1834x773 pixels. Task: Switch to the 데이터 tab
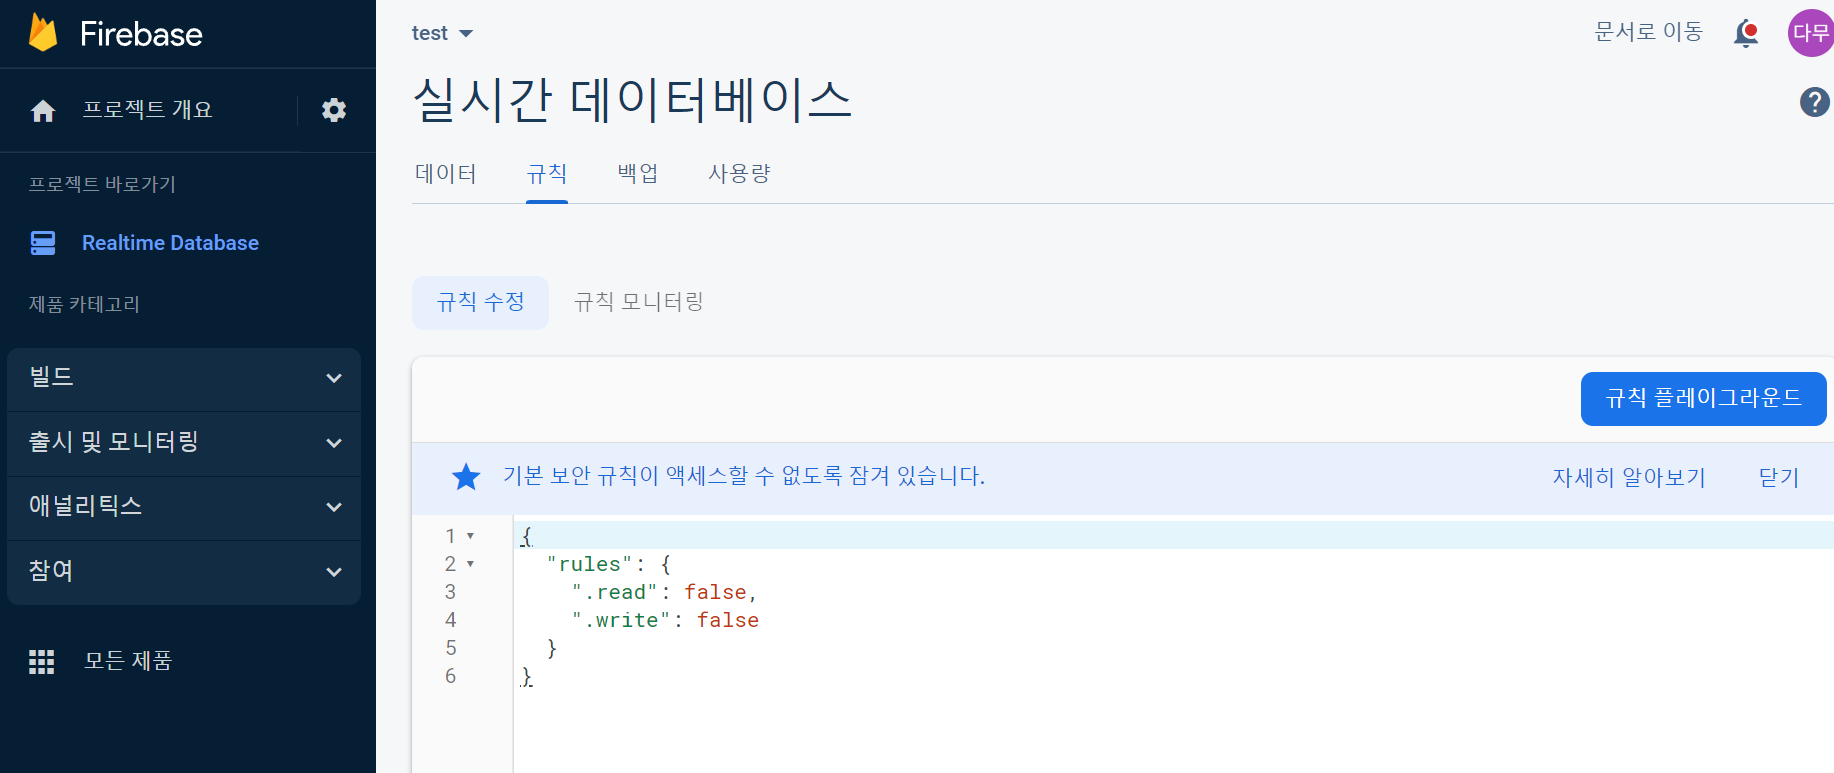tap(445, 174)
